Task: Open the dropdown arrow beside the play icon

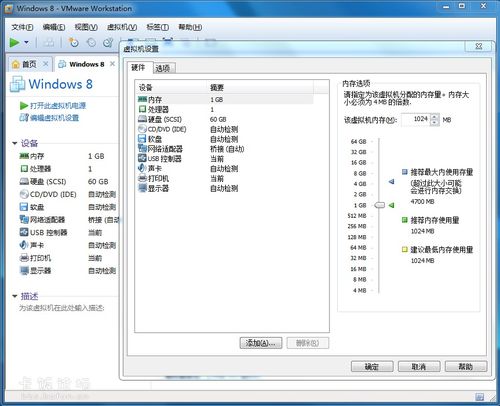Action: pyautogui.click(x=26, y=43)
